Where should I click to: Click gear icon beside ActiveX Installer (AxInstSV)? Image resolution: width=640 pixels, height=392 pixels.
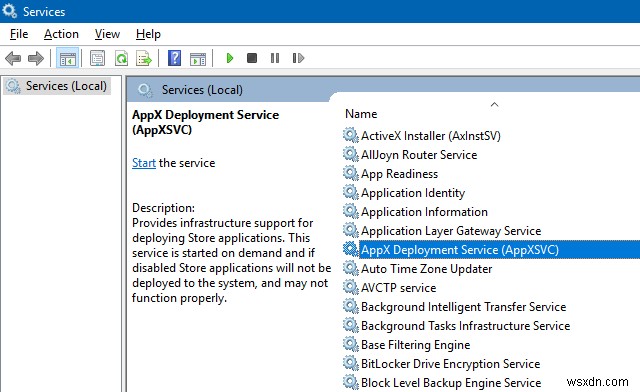click(x=351, y=135)
